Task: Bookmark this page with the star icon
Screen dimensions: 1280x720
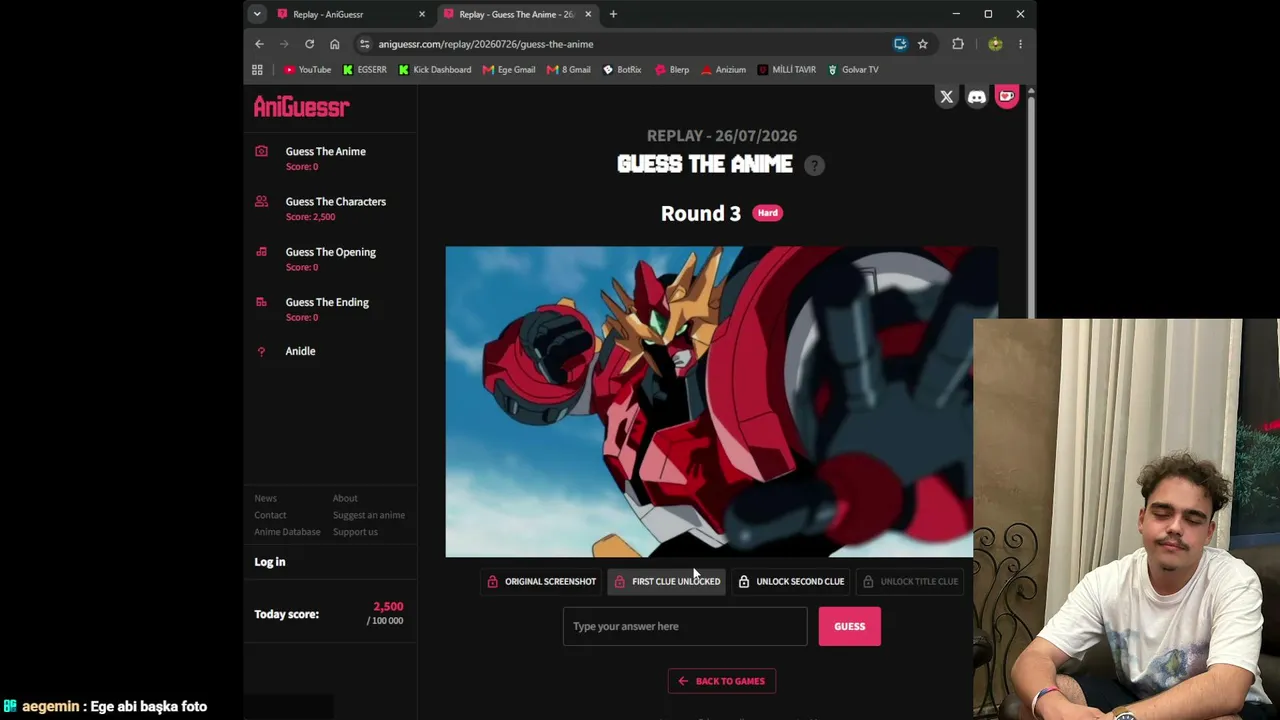Action: click(x=923, y=44)
